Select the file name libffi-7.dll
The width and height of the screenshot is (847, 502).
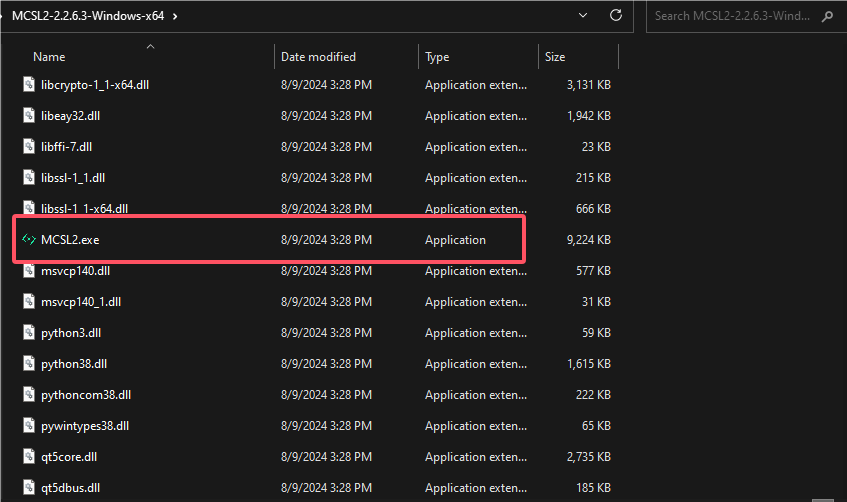pyautogui.click(x=66, y=147)
